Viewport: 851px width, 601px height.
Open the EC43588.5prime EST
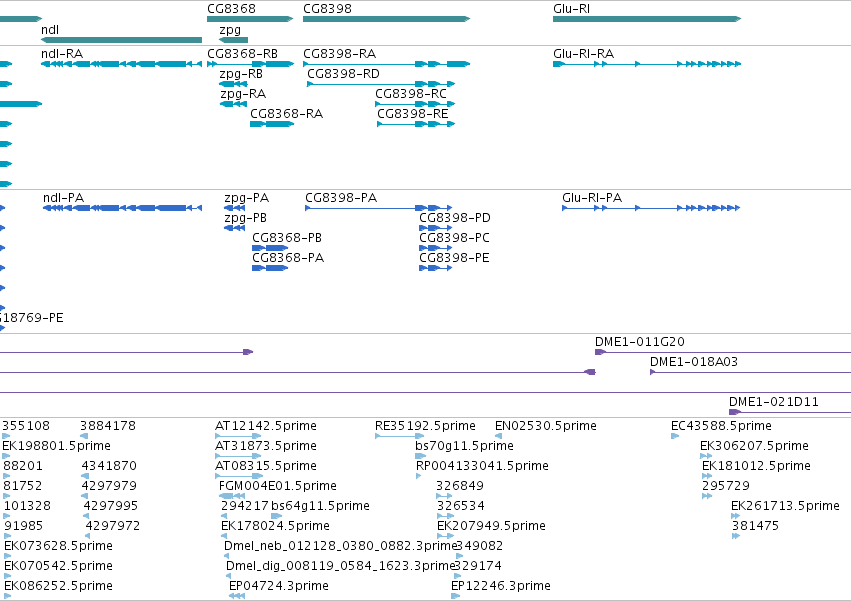click(675, 436)
